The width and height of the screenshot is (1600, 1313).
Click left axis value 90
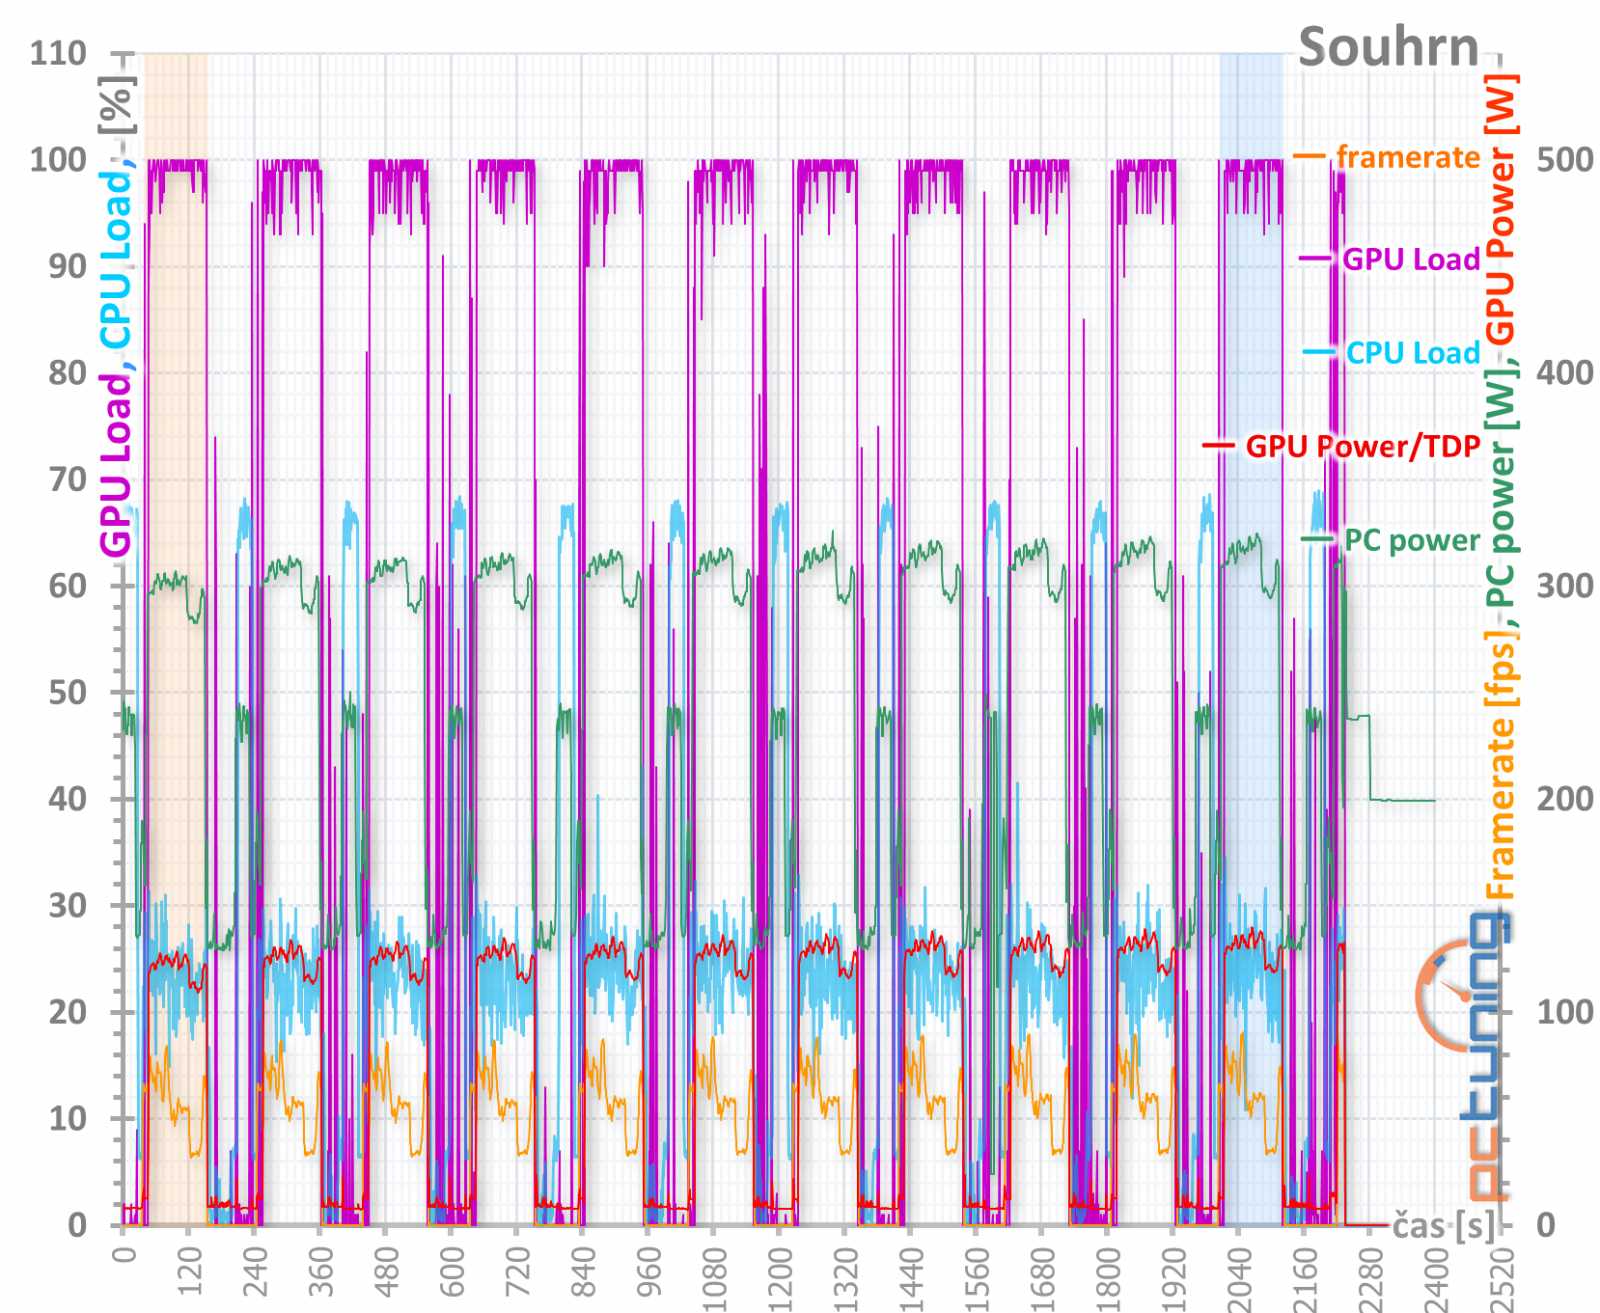pyautogui.click(x=68, y=266)
